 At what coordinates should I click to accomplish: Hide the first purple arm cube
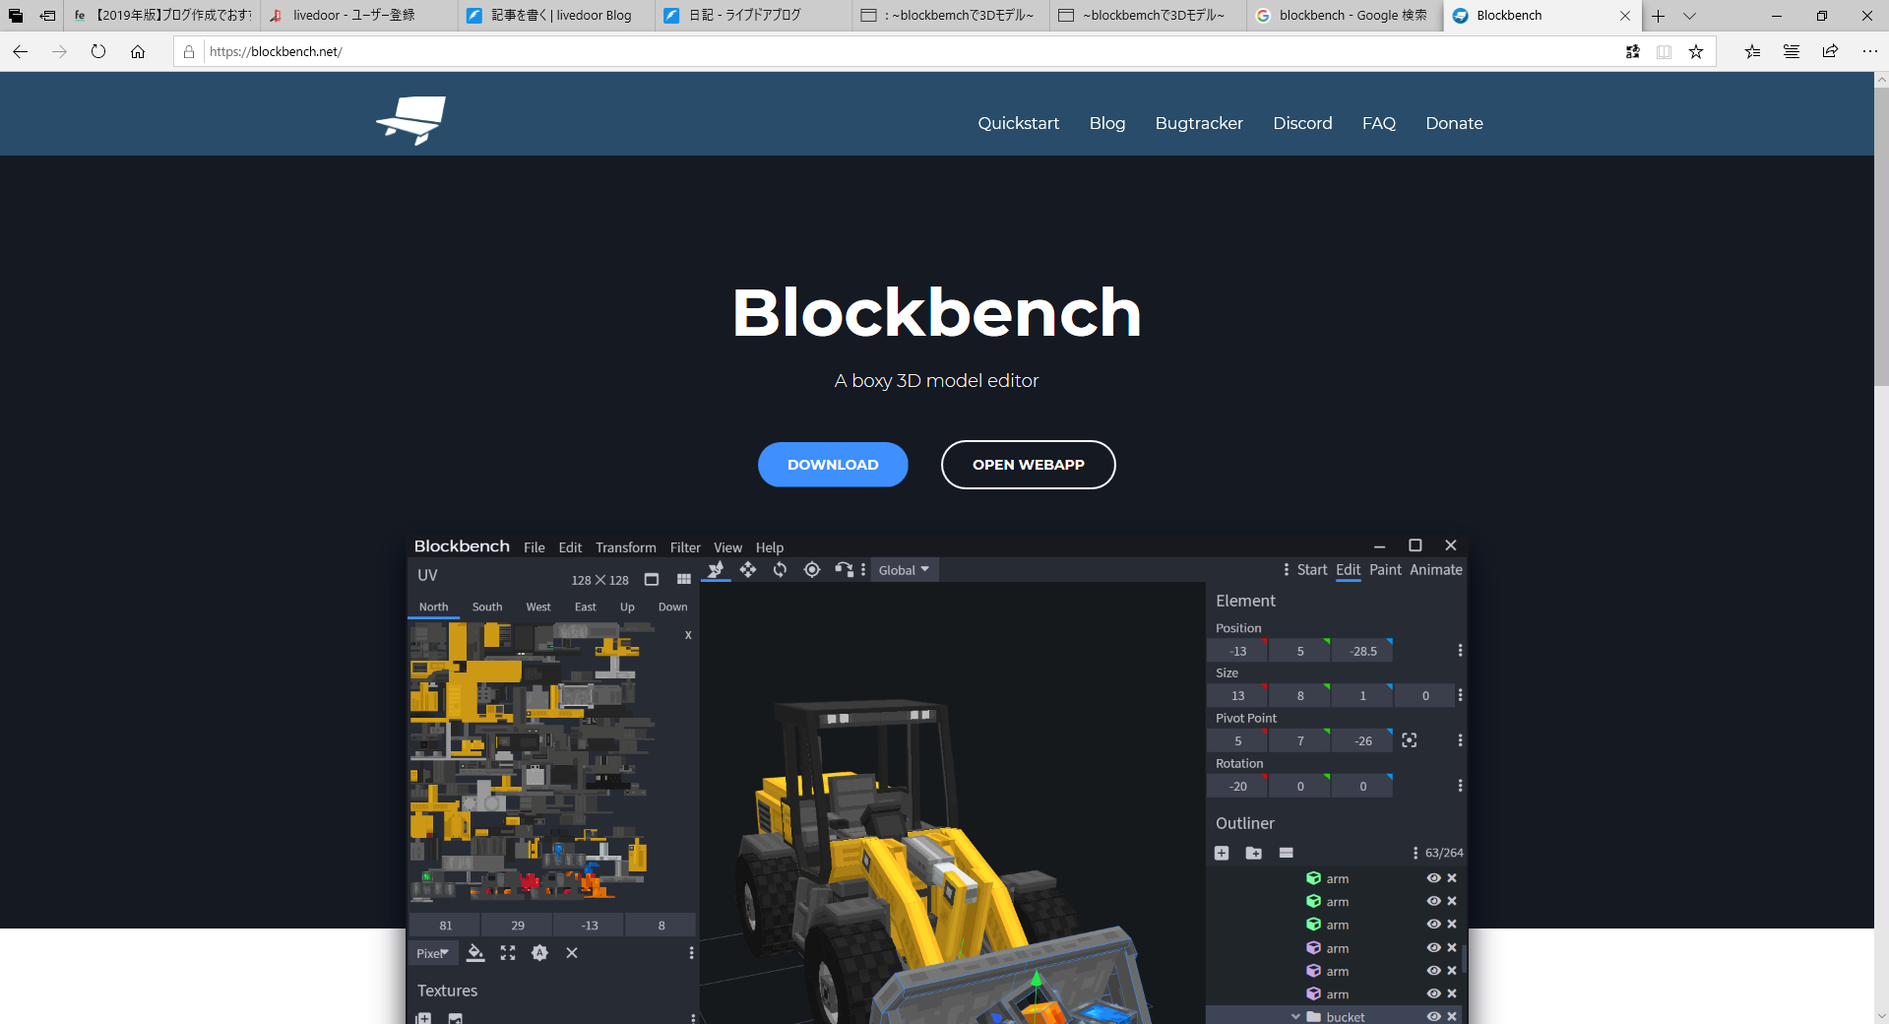1433,948
